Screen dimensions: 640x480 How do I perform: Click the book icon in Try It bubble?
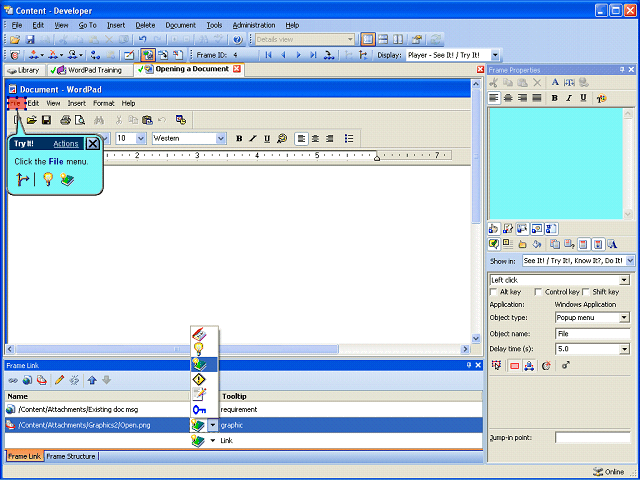click(67, 179)
